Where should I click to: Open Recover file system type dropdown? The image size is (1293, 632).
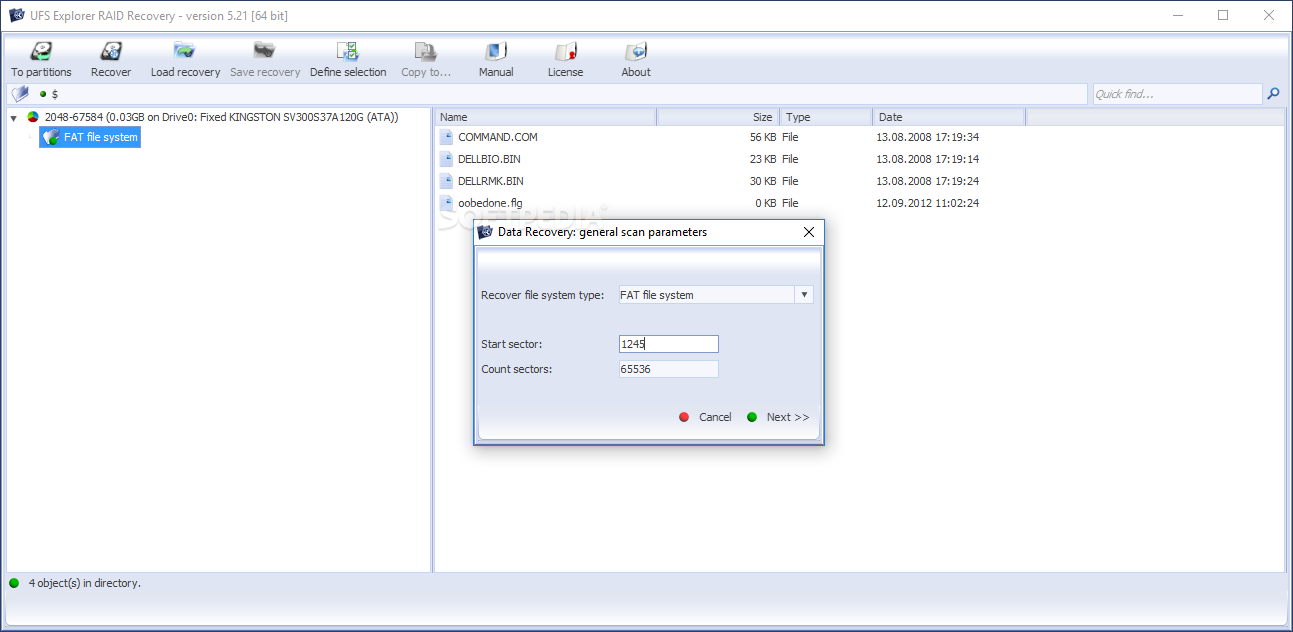click(716, 295)
